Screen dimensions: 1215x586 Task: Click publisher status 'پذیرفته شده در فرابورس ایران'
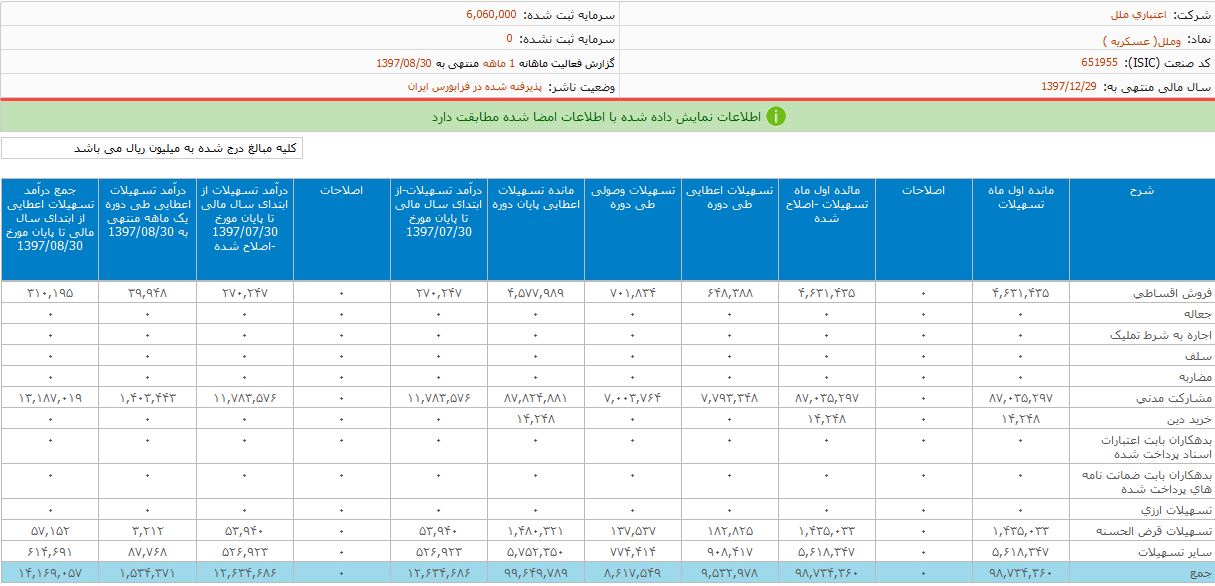(471, 87)
